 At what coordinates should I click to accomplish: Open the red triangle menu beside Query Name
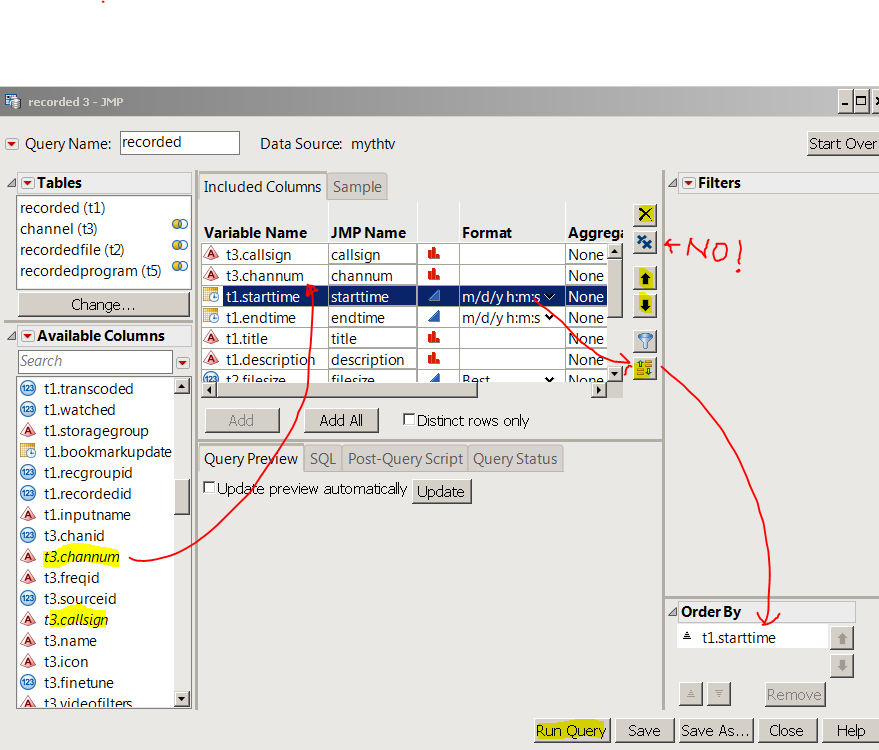coord(12,143)
